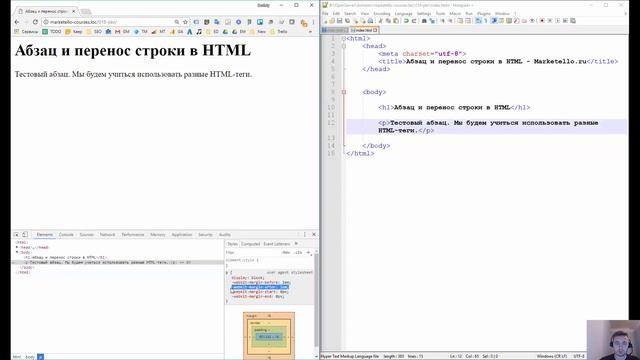Expand the head node in DOM tree

coord(17,247)
